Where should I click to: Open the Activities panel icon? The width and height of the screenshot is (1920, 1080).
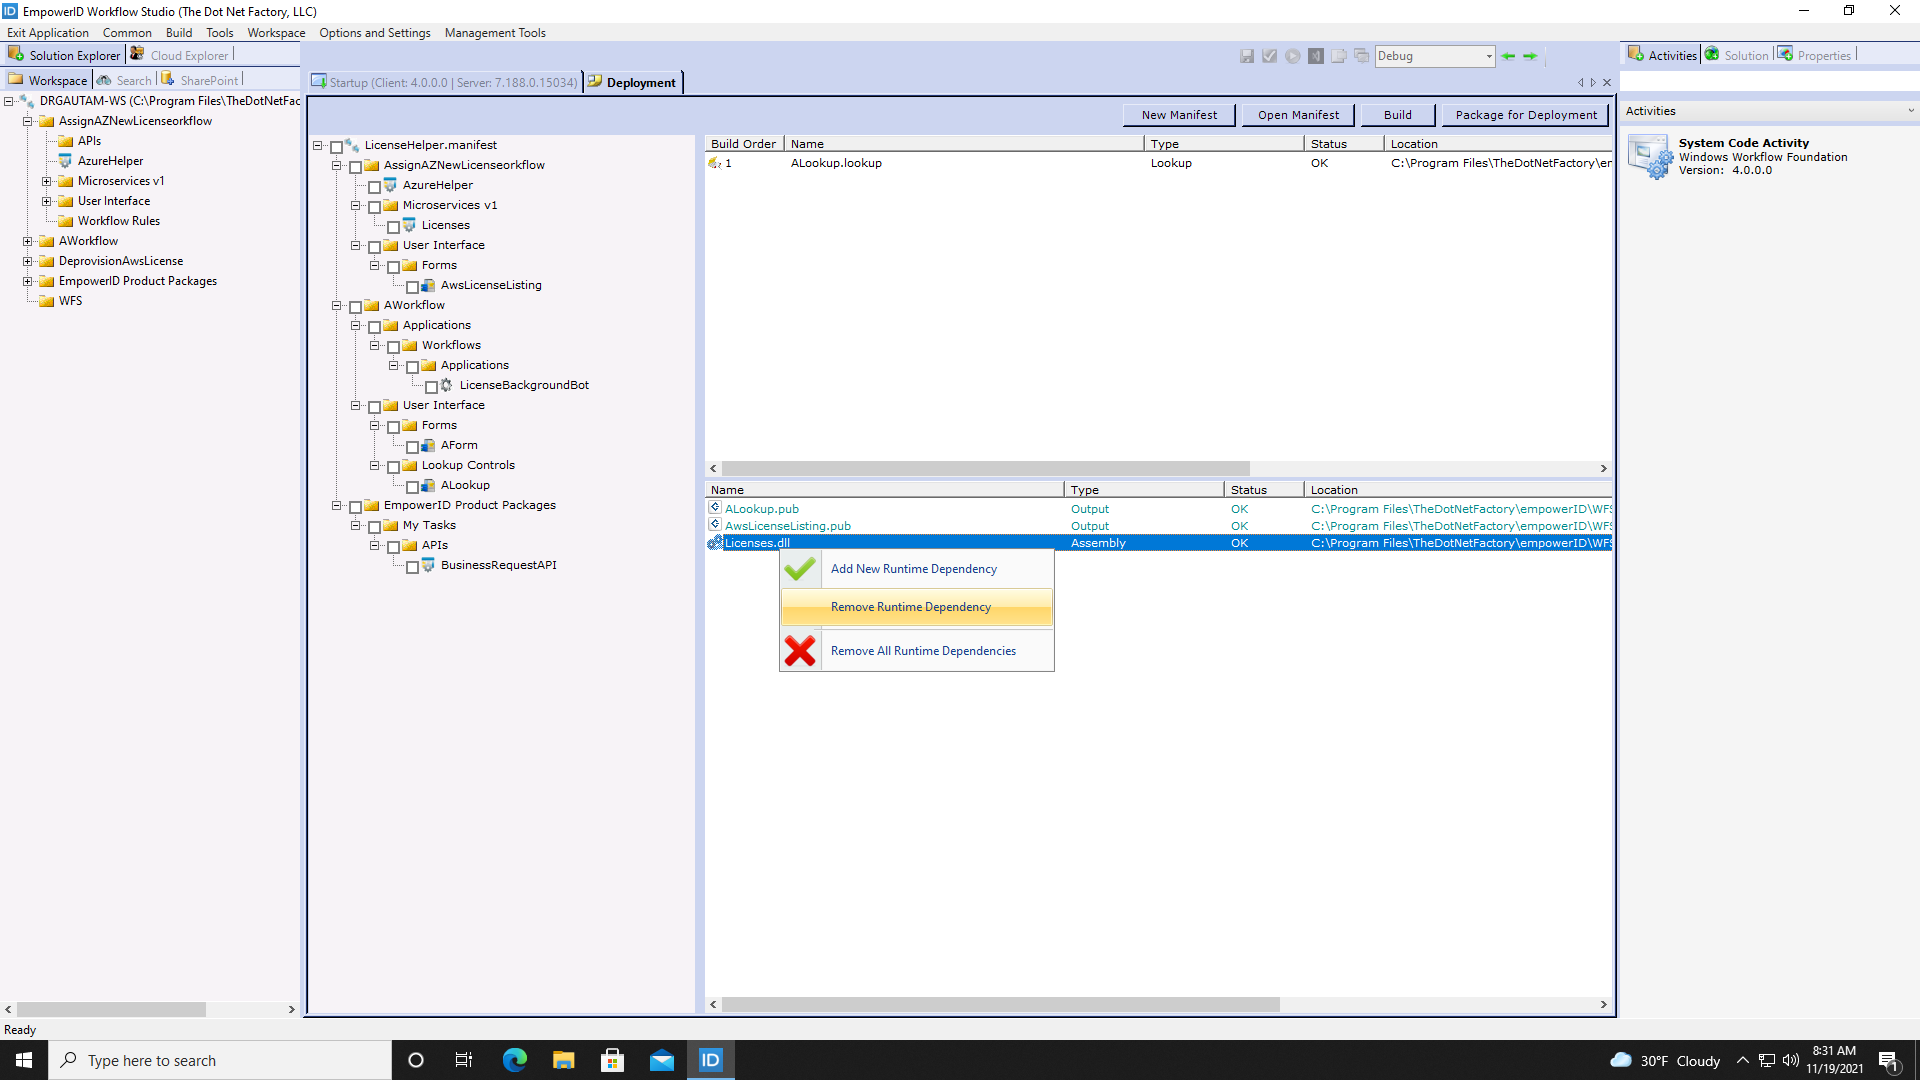(1637, 54)
